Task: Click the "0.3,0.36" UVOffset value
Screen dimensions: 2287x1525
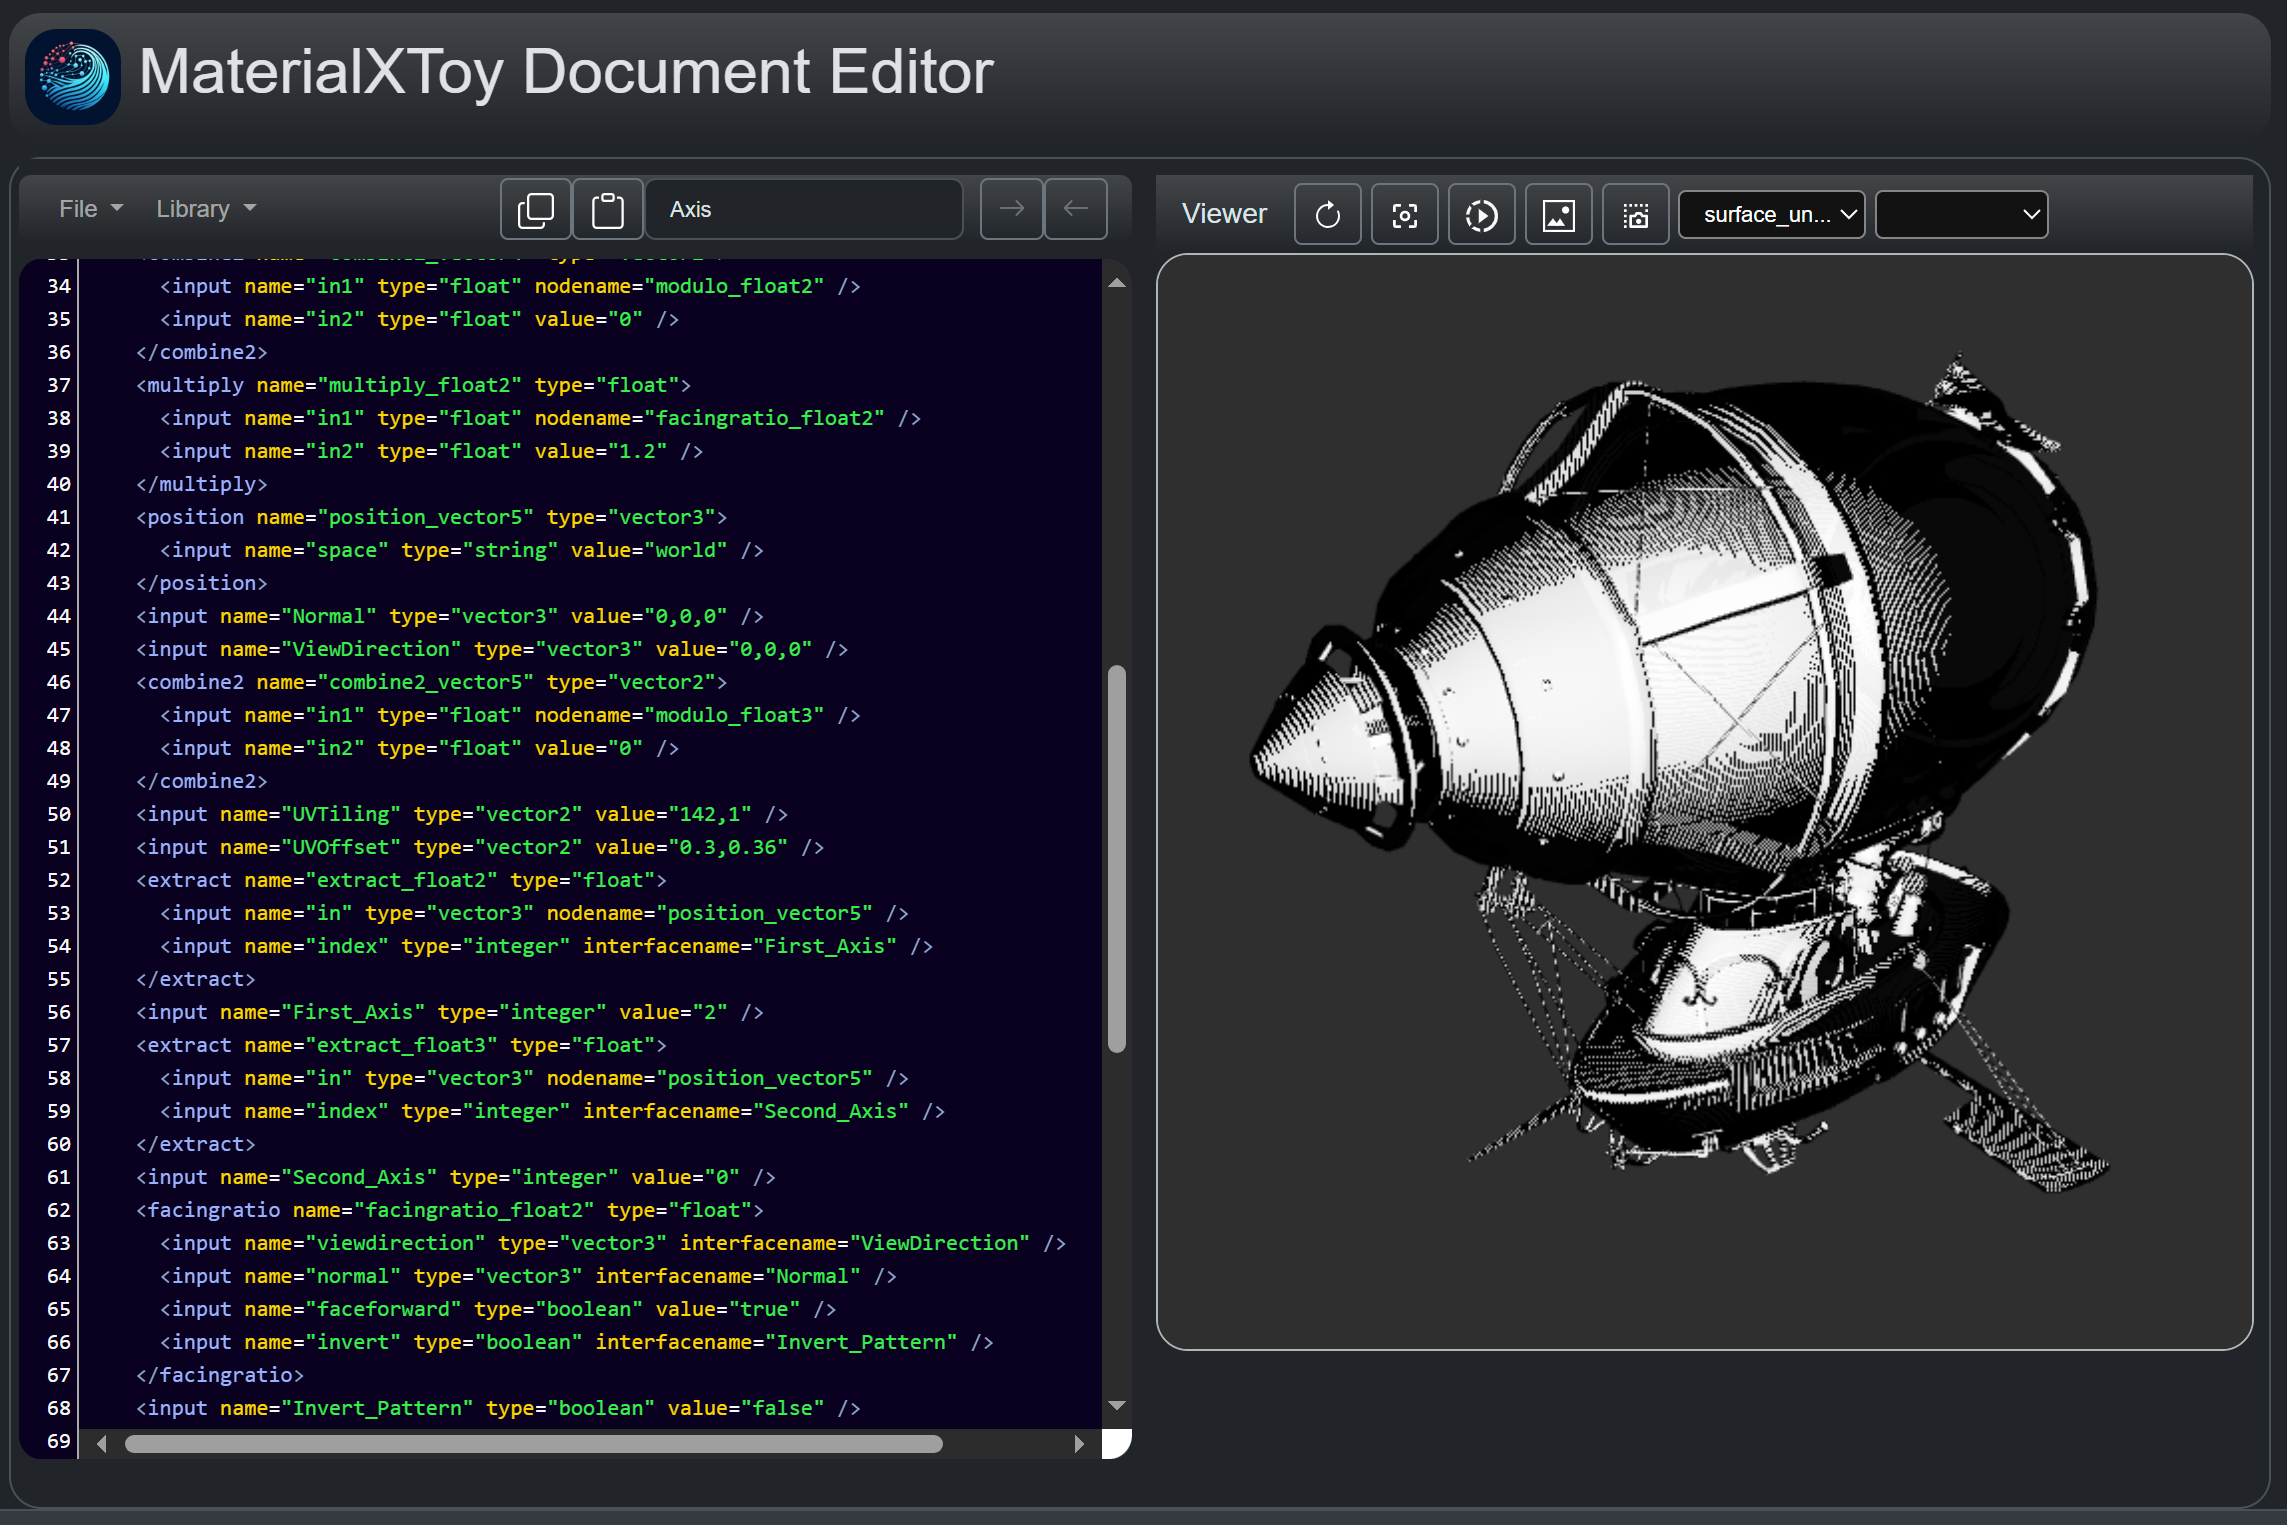Action: point(728,847)
